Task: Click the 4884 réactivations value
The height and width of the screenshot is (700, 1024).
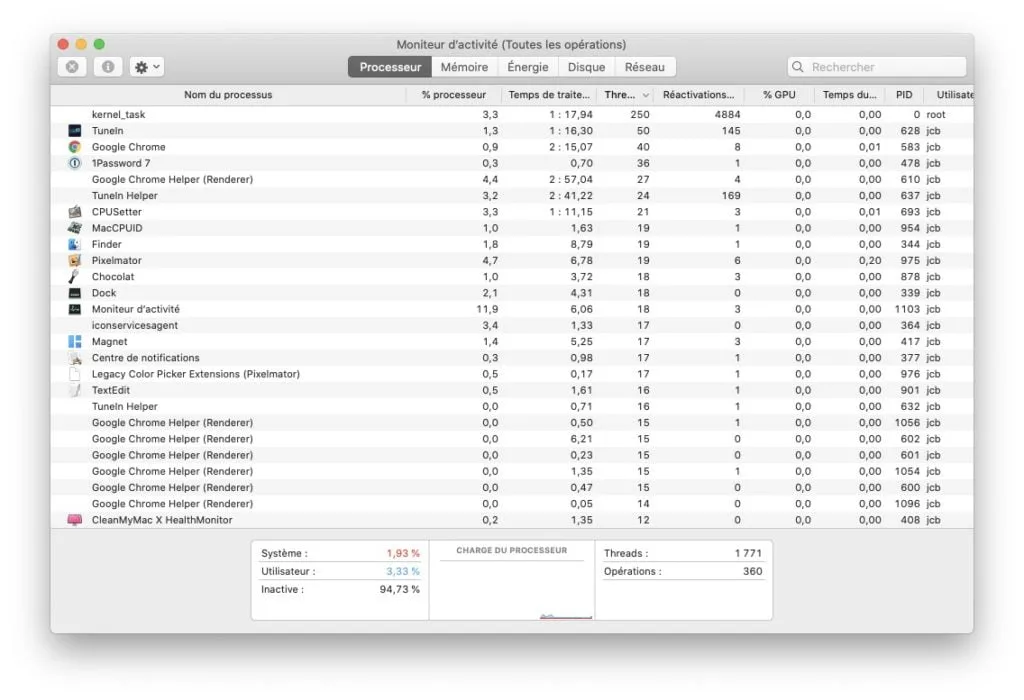Action: (x=728, y=114)
